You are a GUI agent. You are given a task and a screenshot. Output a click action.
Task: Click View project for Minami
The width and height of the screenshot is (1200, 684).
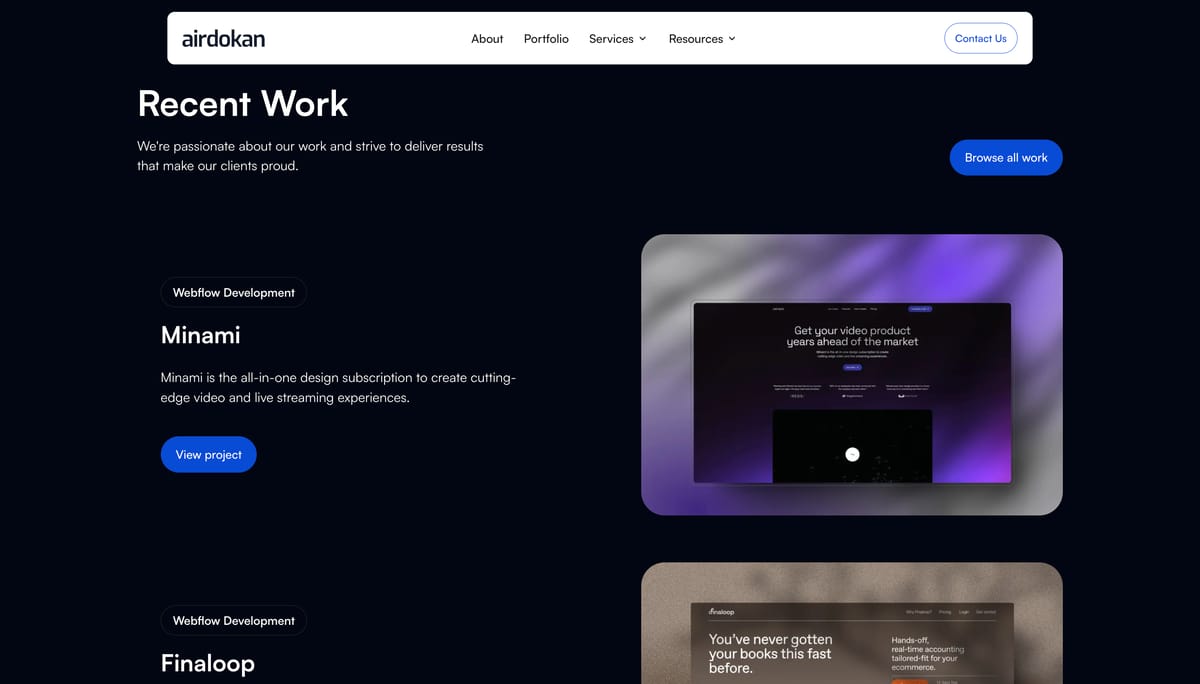tap(208, 454)
